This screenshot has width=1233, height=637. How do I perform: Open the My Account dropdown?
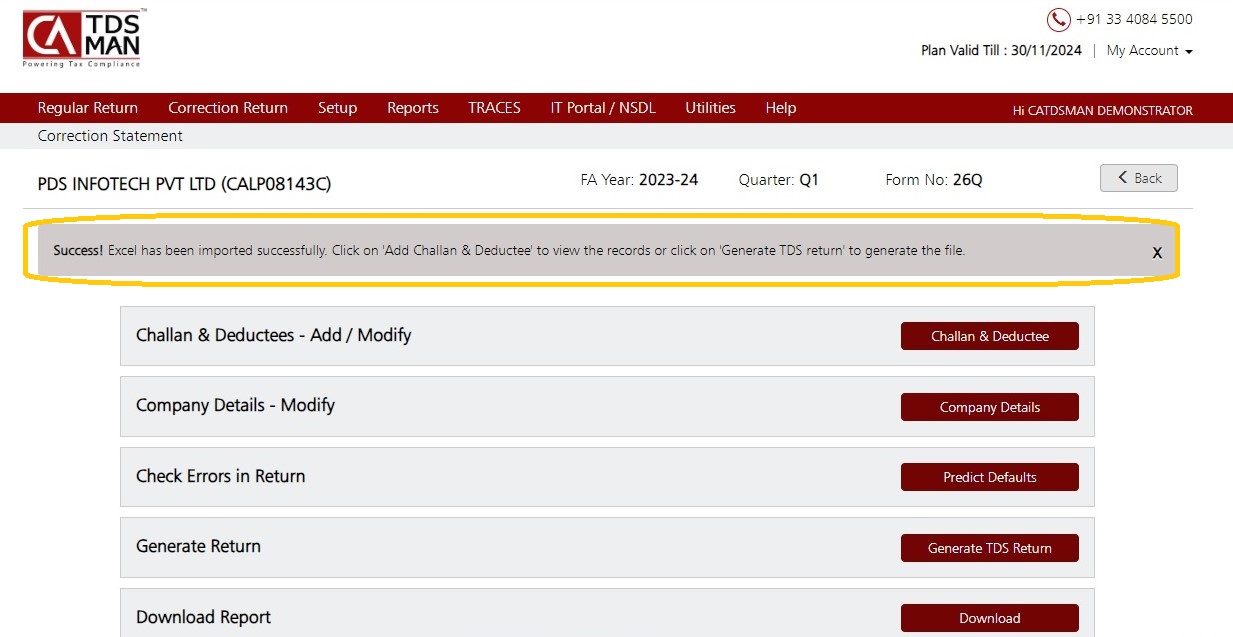pos(1149,51)
